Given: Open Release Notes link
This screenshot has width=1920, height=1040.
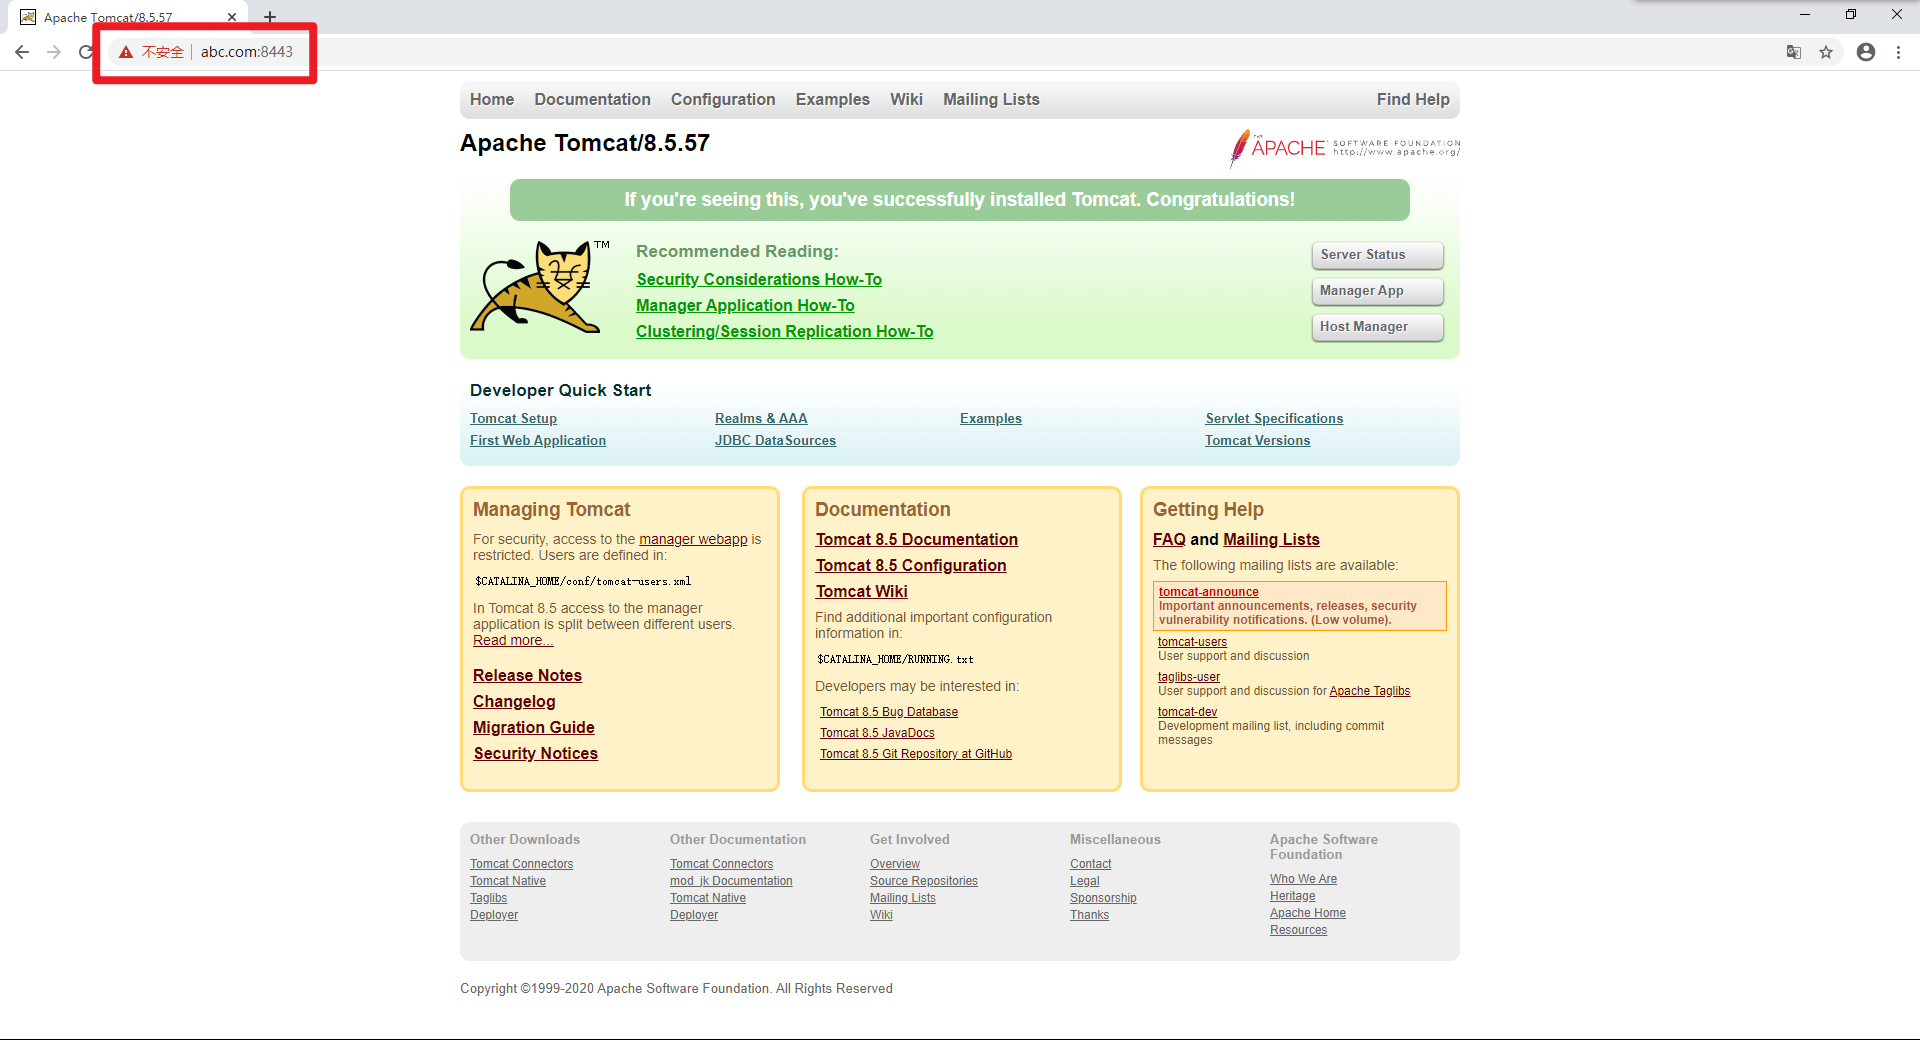Looking at the screenshot, I should point(527,676).
